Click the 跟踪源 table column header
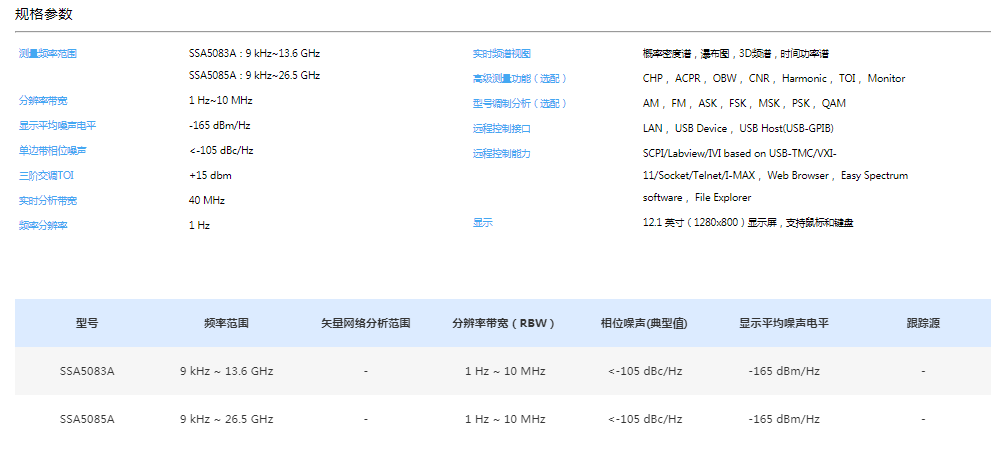The image size is (991, 461). [923, 323]
